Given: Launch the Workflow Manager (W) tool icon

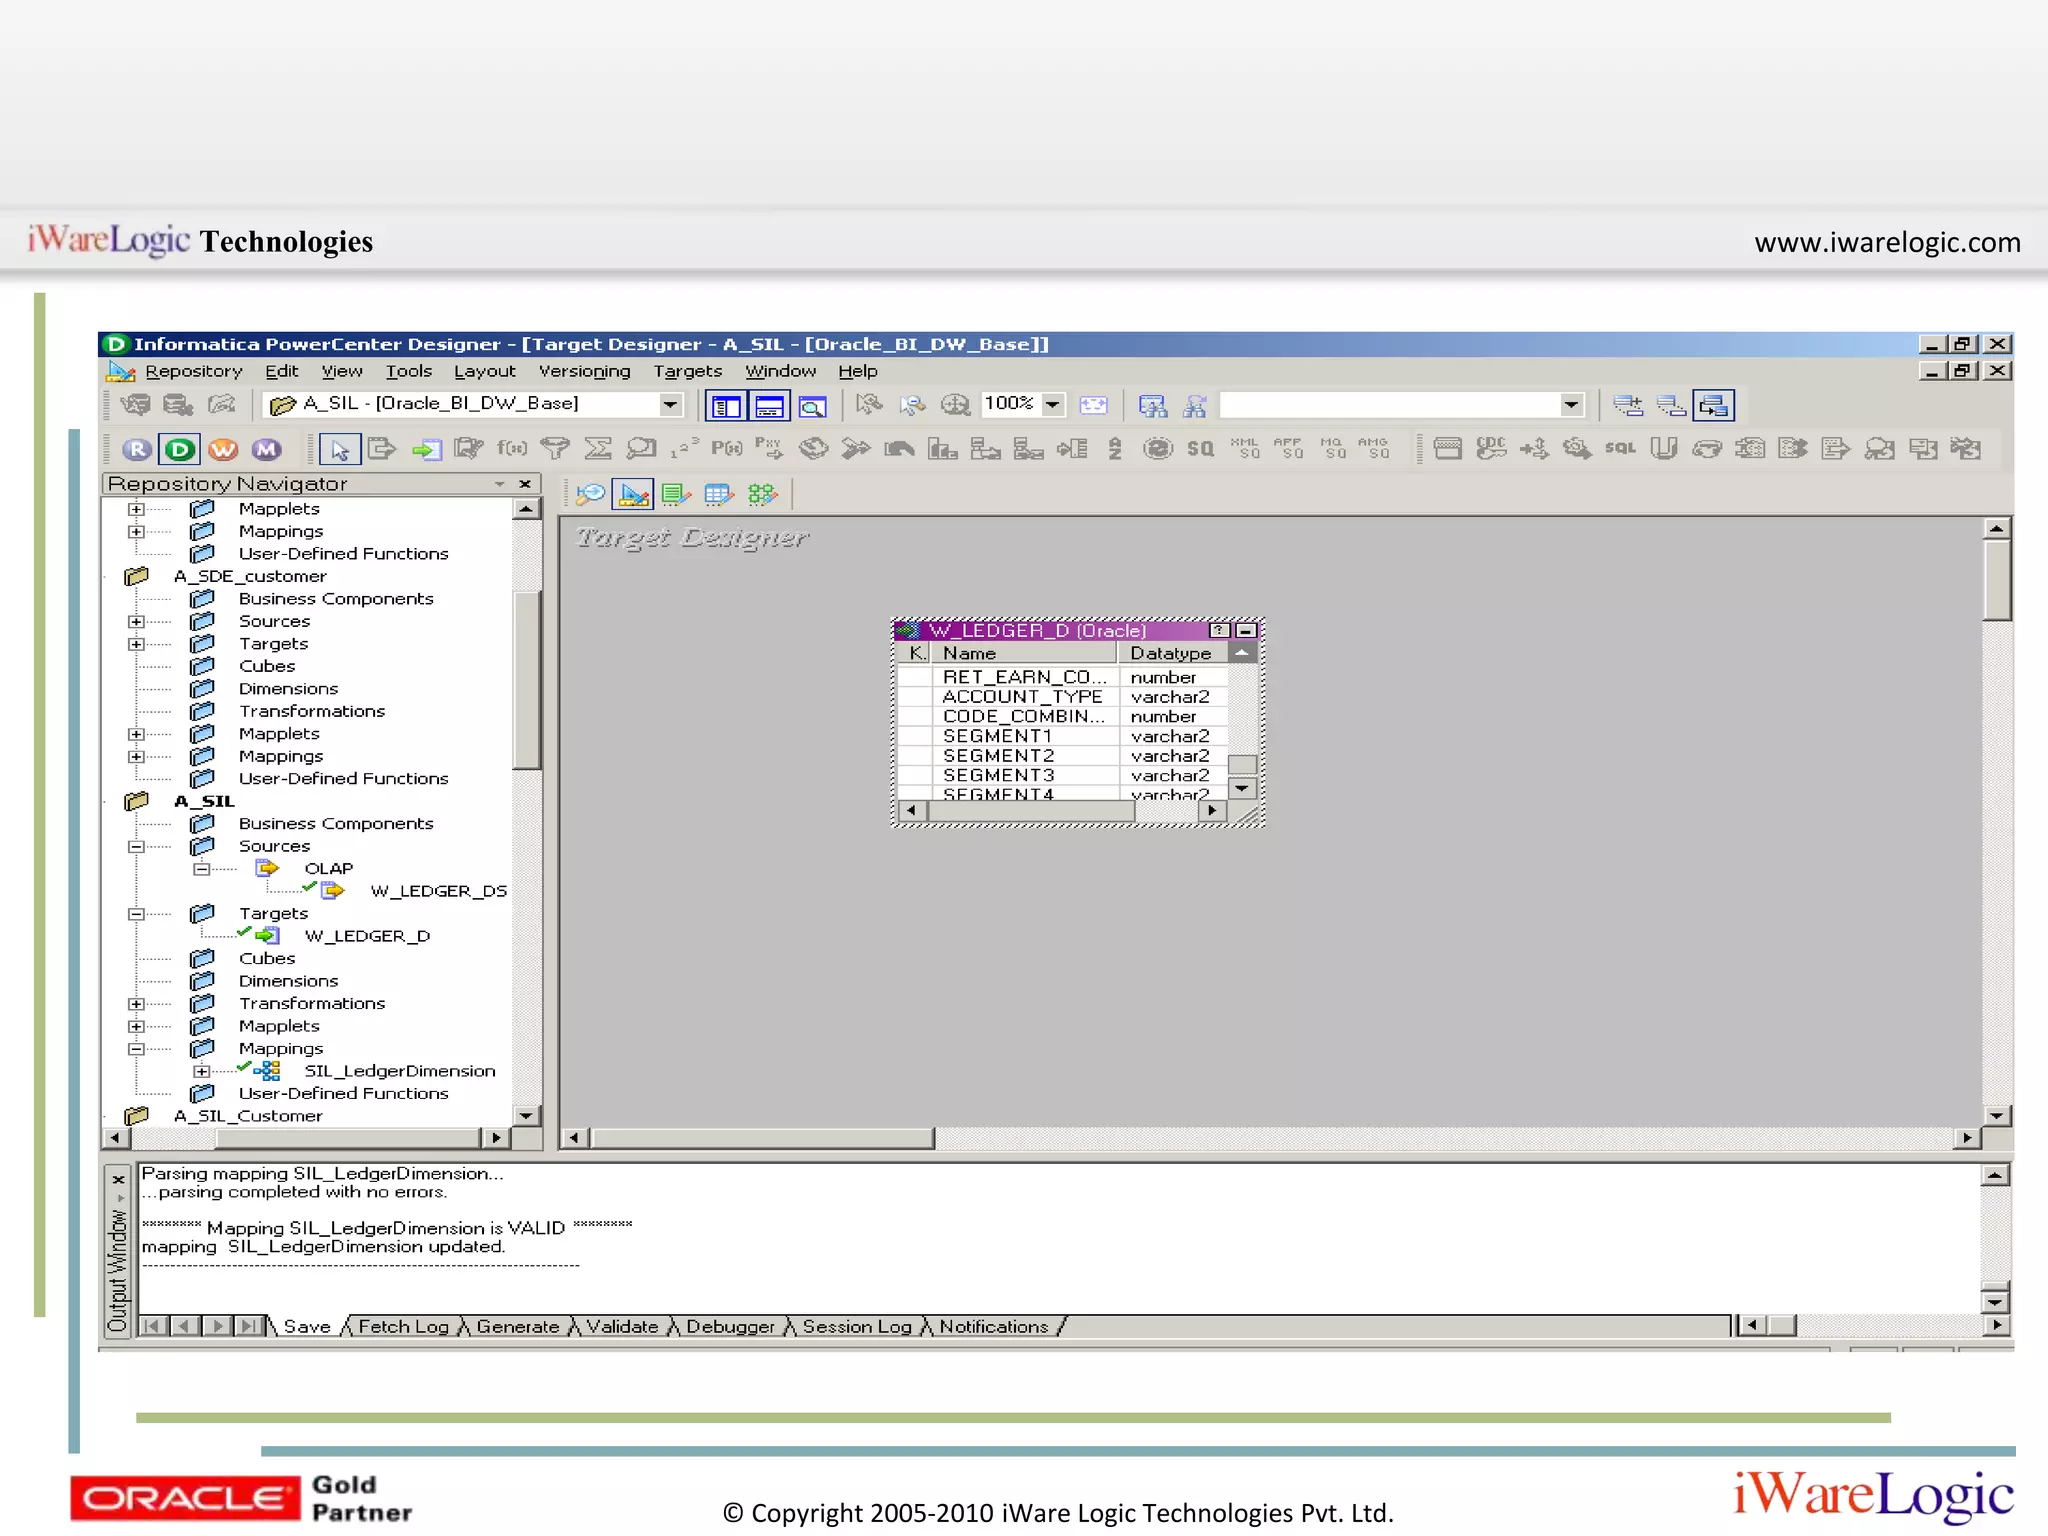Looking at the screenshot, I should point(223,450).
